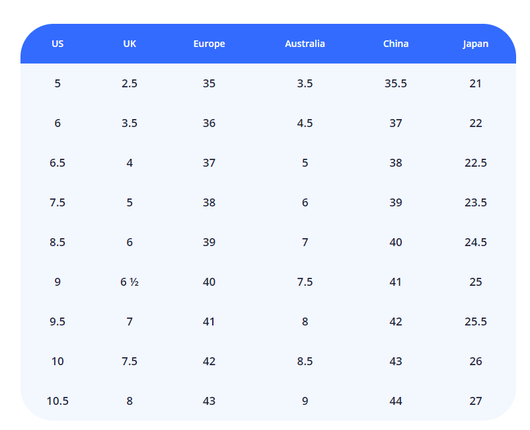Viewport: 530px width, 430px height.
Task: Select Europe size 43 cell
Action: [x=209, y=401]
